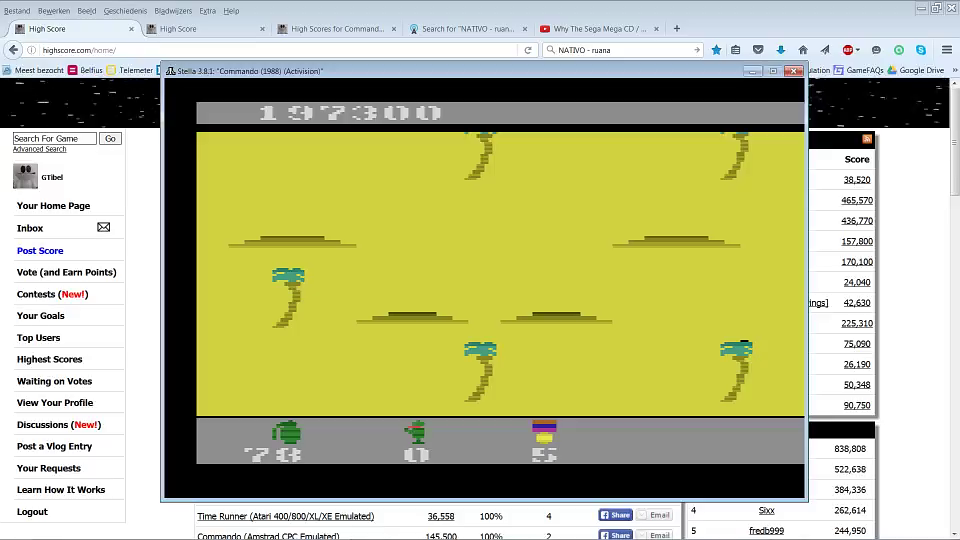The width and height of the screenshot is (960, 540).
Task: Switch to the second High Score tab
Action: [x=204, y=29]
